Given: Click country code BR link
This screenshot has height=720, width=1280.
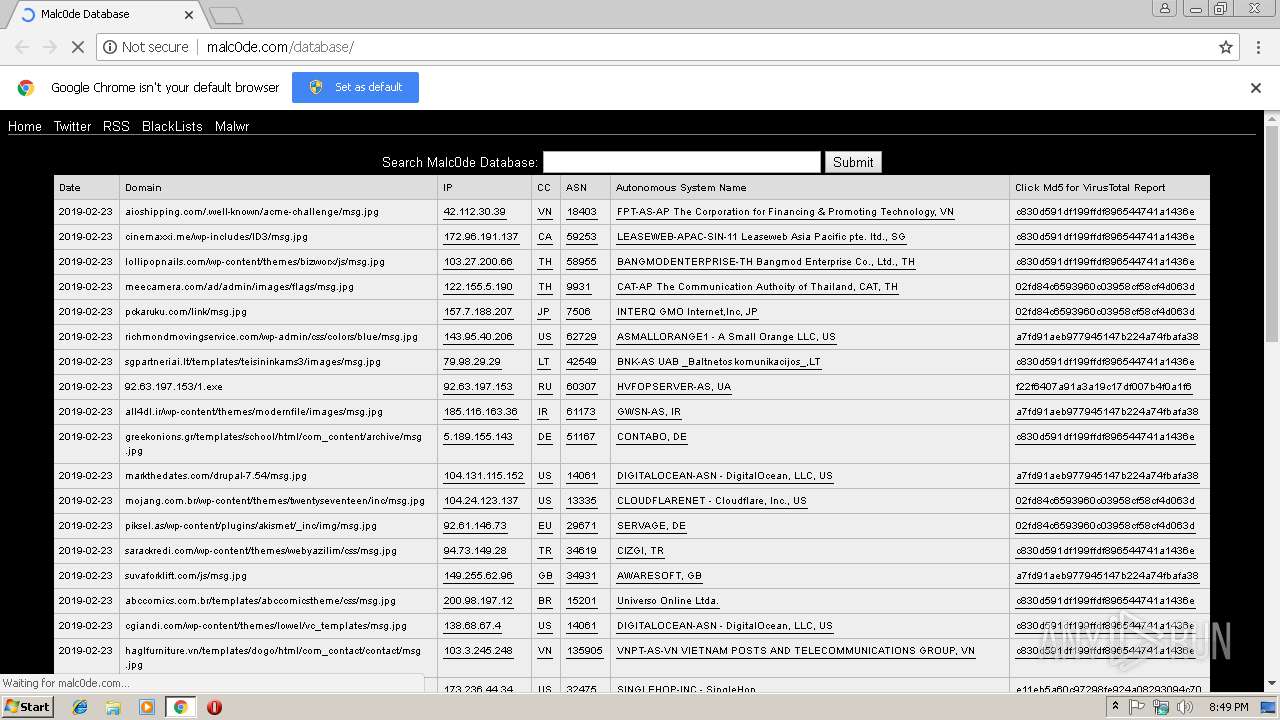Looking at the screenshot, I should click(x=545, y=601).
